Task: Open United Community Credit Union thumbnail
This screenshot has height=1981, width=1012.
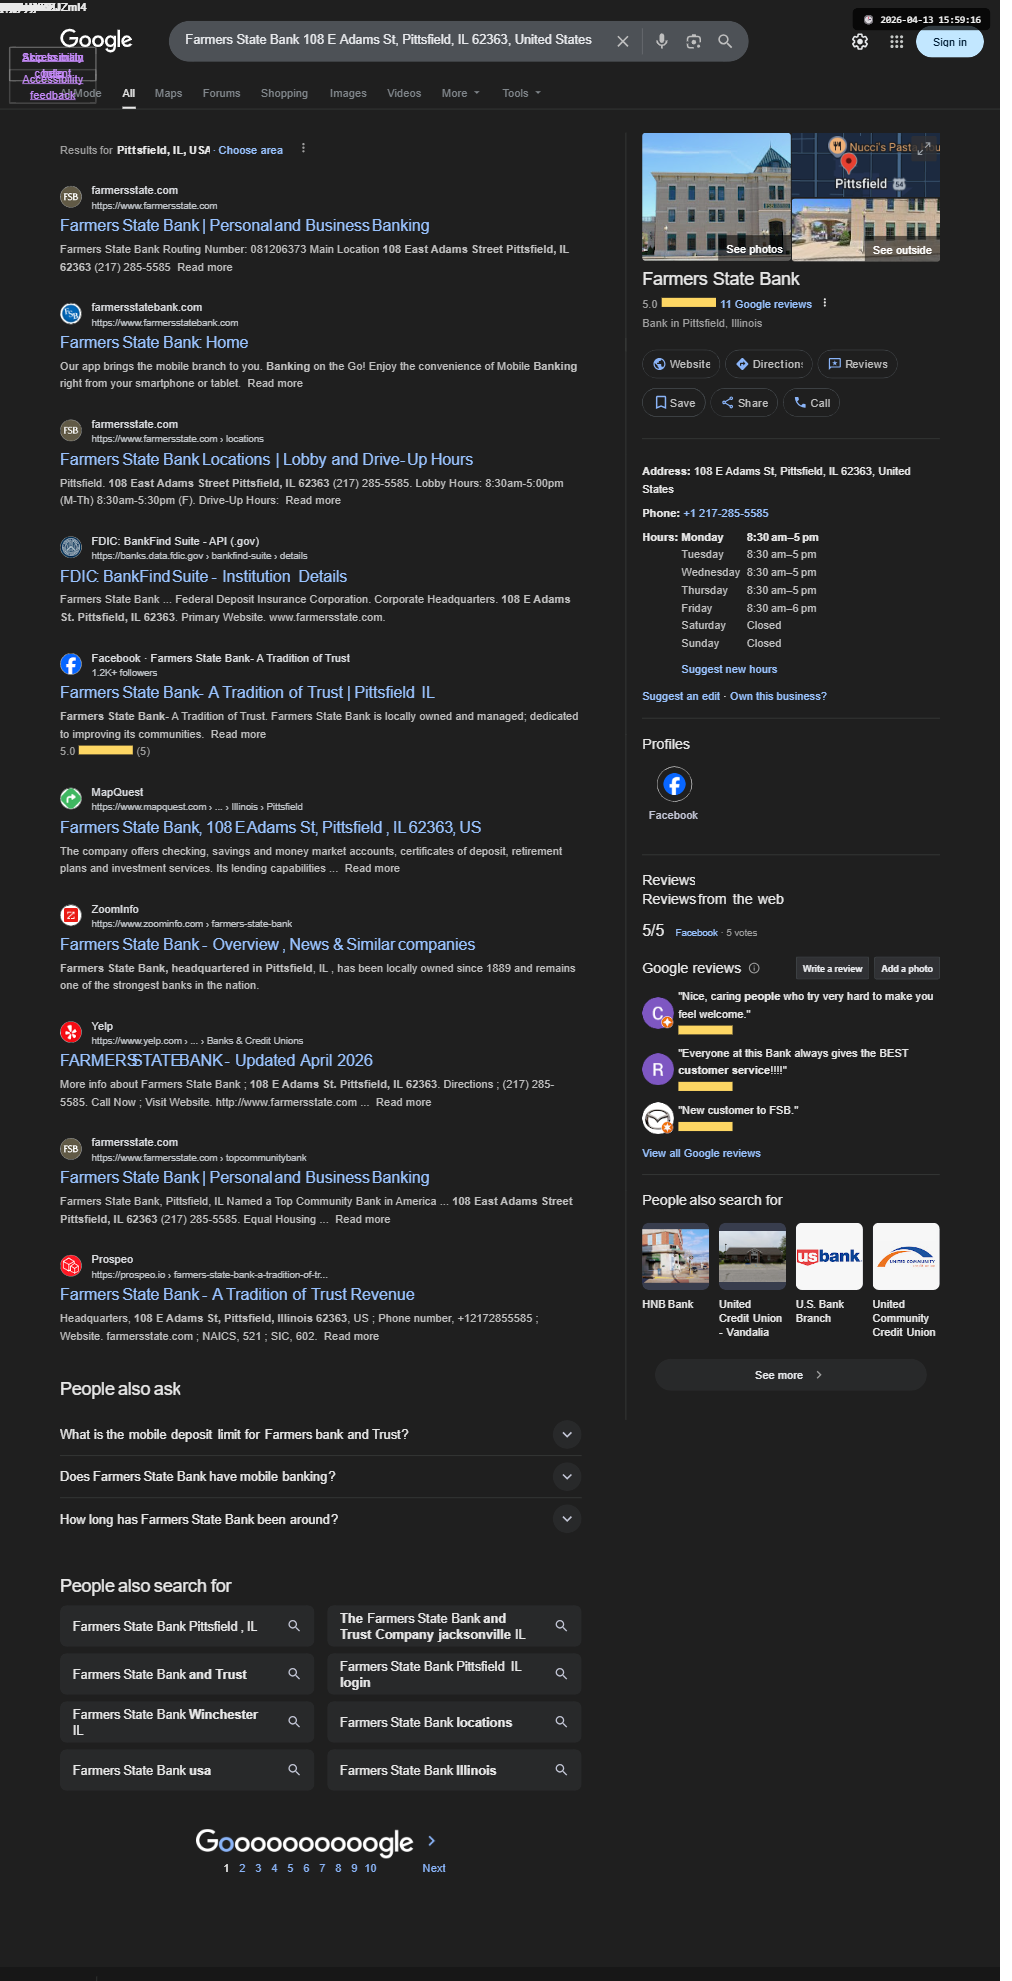Action: (906, 1256)
